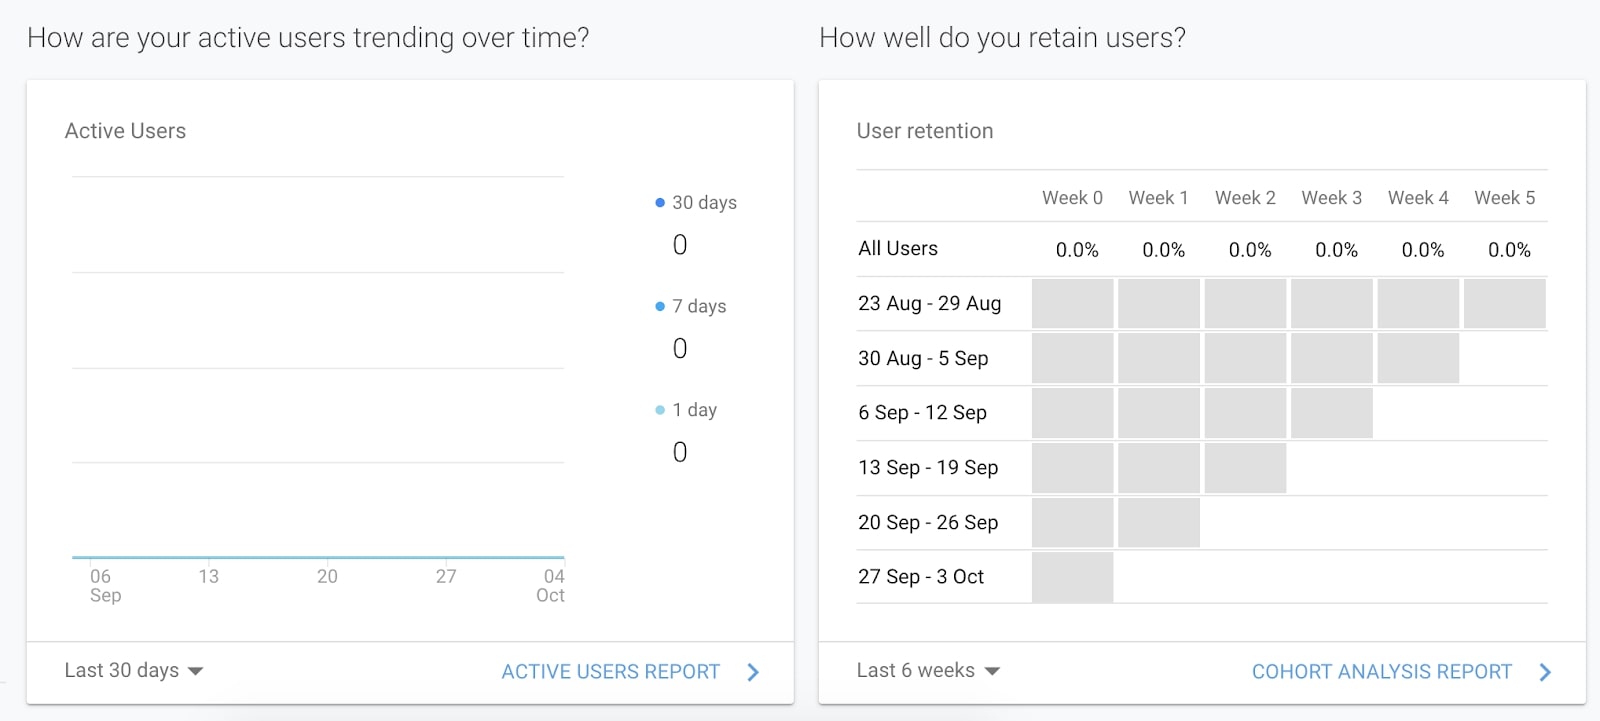Select the 23 Aug - 29 Aug Week 5 cell
This screenshot has height=721, width=1600.
coord(1504,304)
